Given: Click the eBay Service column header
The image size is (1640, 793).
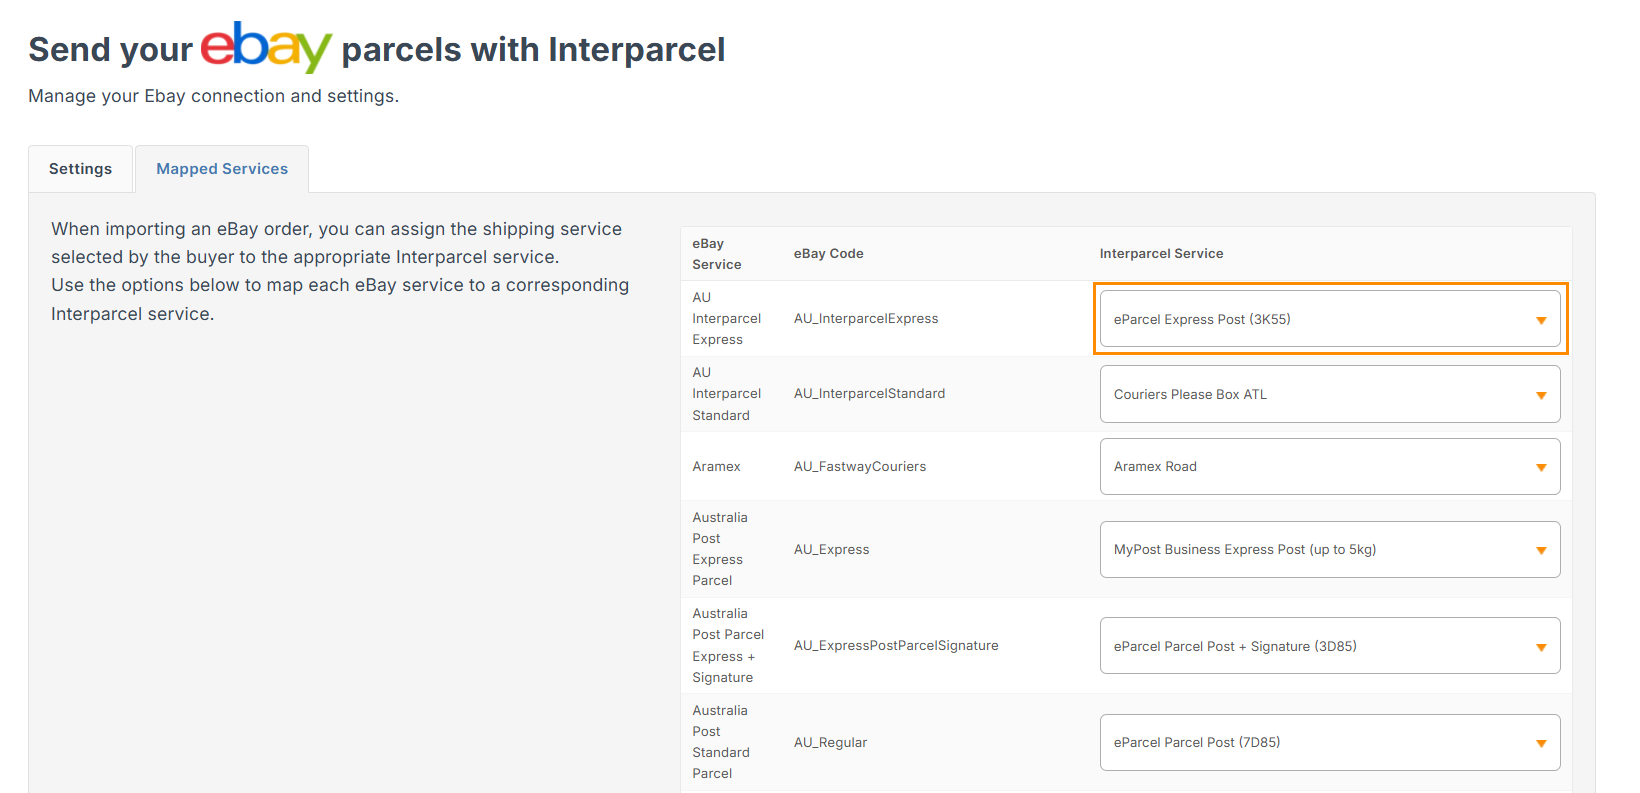Looking at the screenshot, I should coord(717,254).
